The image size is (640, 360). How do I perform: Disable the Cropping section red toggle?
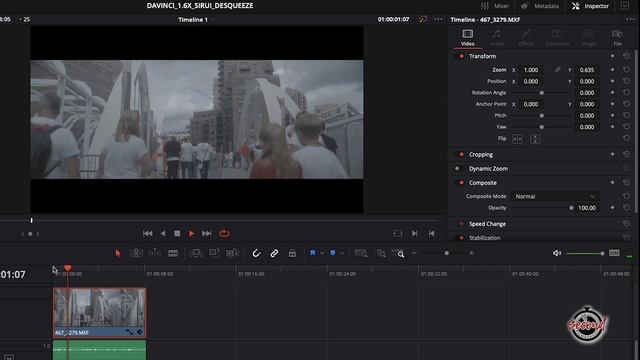(461, 154)
